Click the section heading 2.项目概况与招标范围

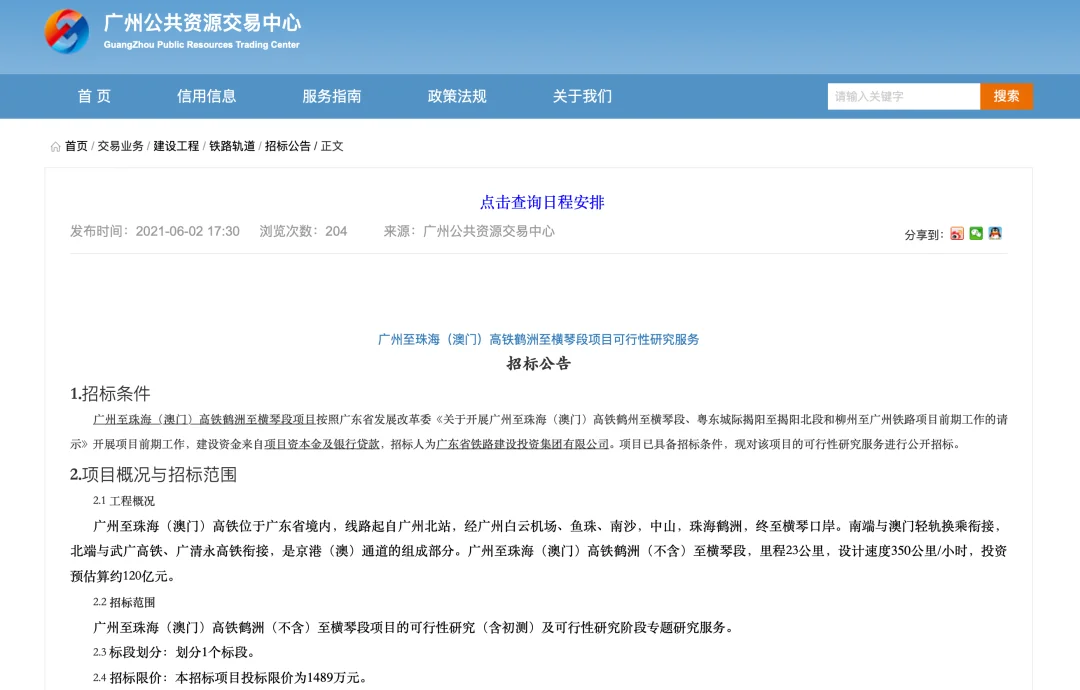pos(154,474)
